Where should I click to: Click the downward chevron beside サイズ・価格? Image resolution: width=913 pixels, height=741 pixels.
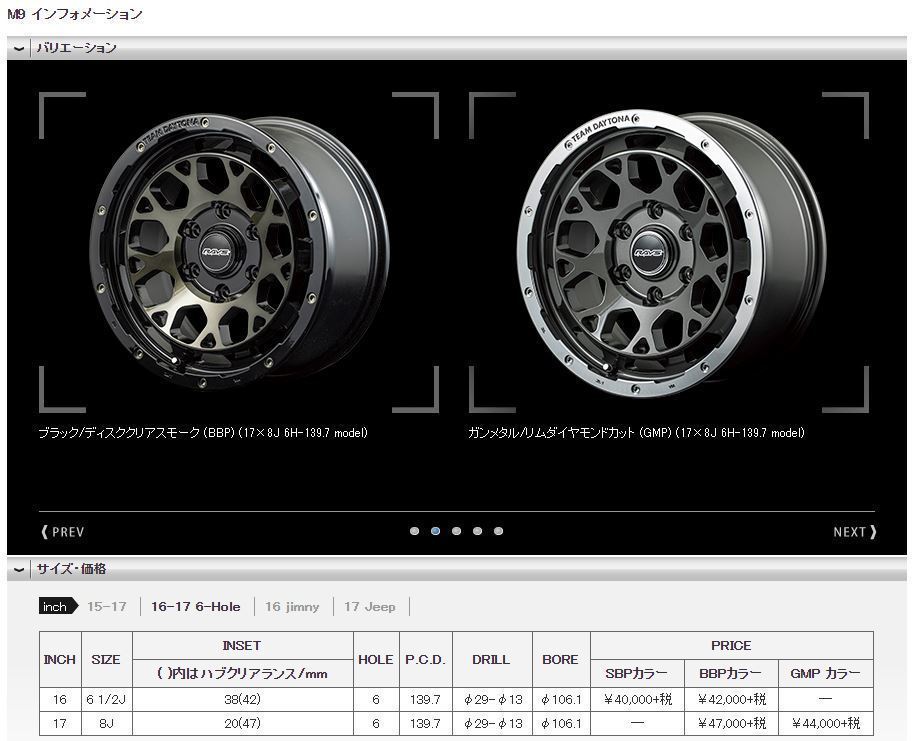click(20, 568)
